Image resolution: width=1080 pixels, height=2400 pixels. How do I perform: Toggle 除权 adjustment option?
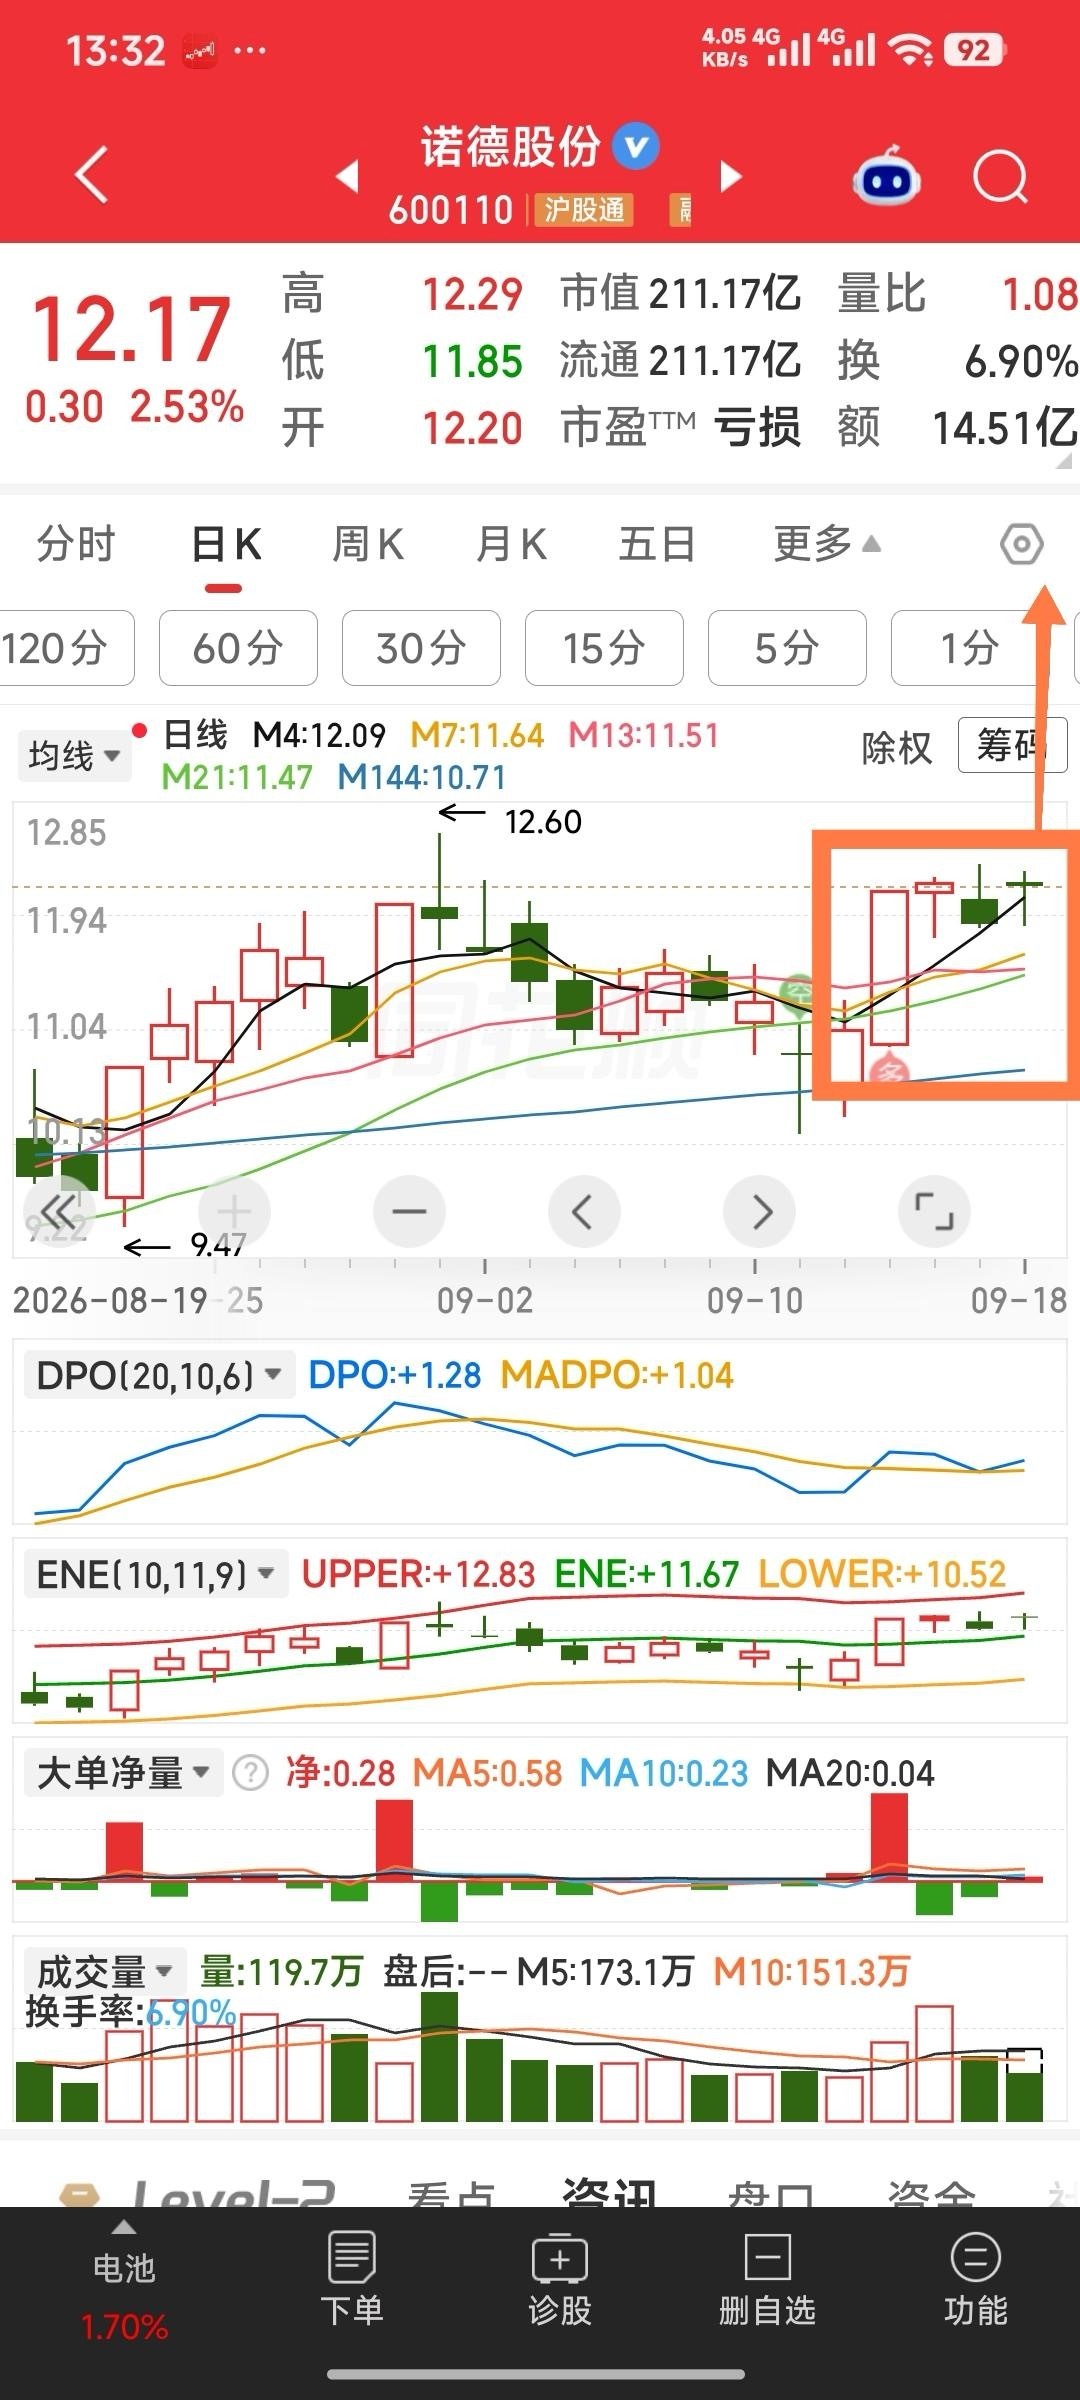coord(896,747)
